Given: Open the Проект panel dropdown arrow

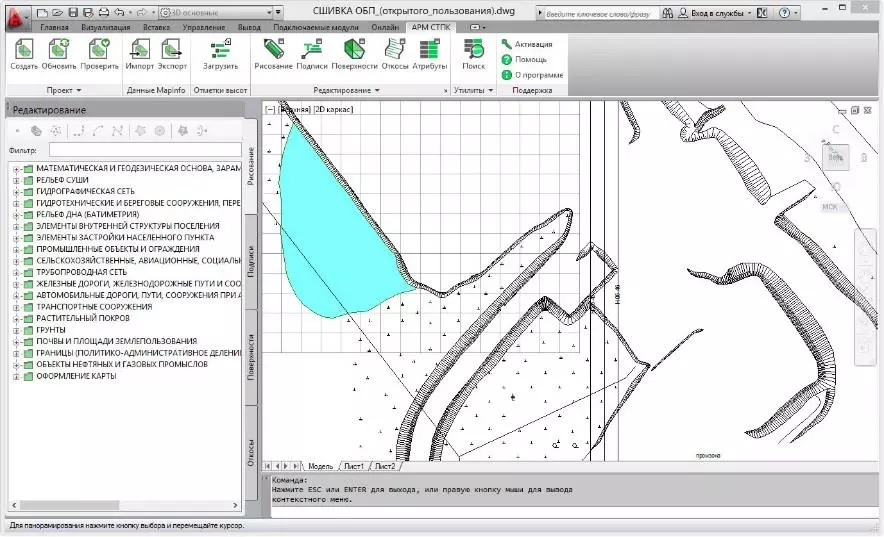Looking at the screenshot, I should (x=79, y=90).
